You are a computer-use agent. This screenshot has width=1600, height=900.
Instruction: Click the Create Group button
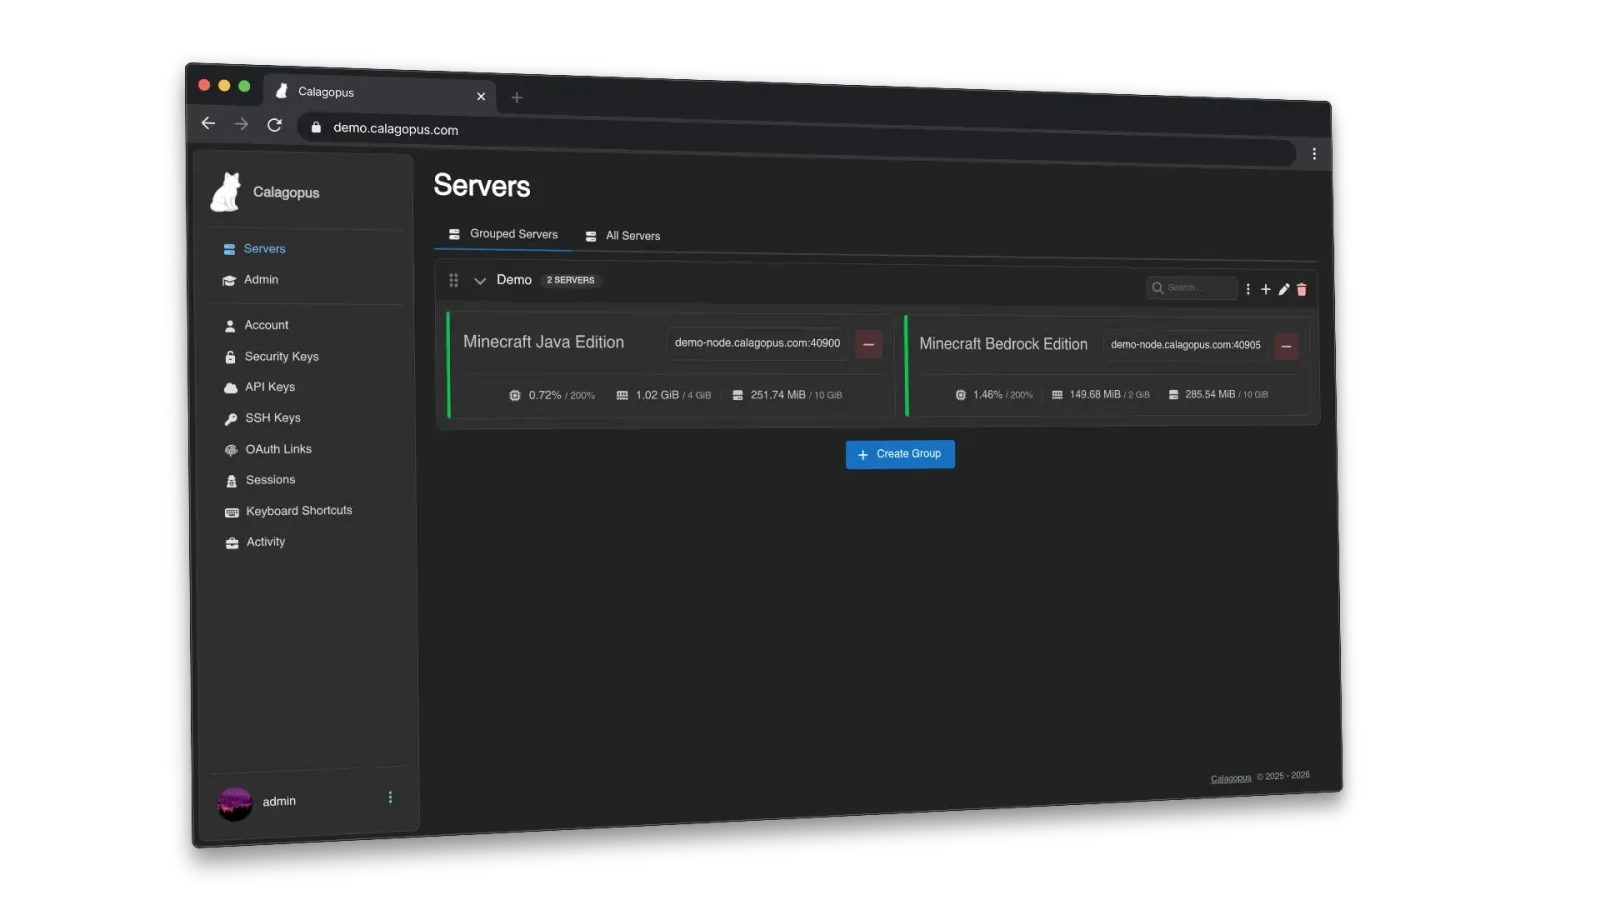[x=900, y=454]
